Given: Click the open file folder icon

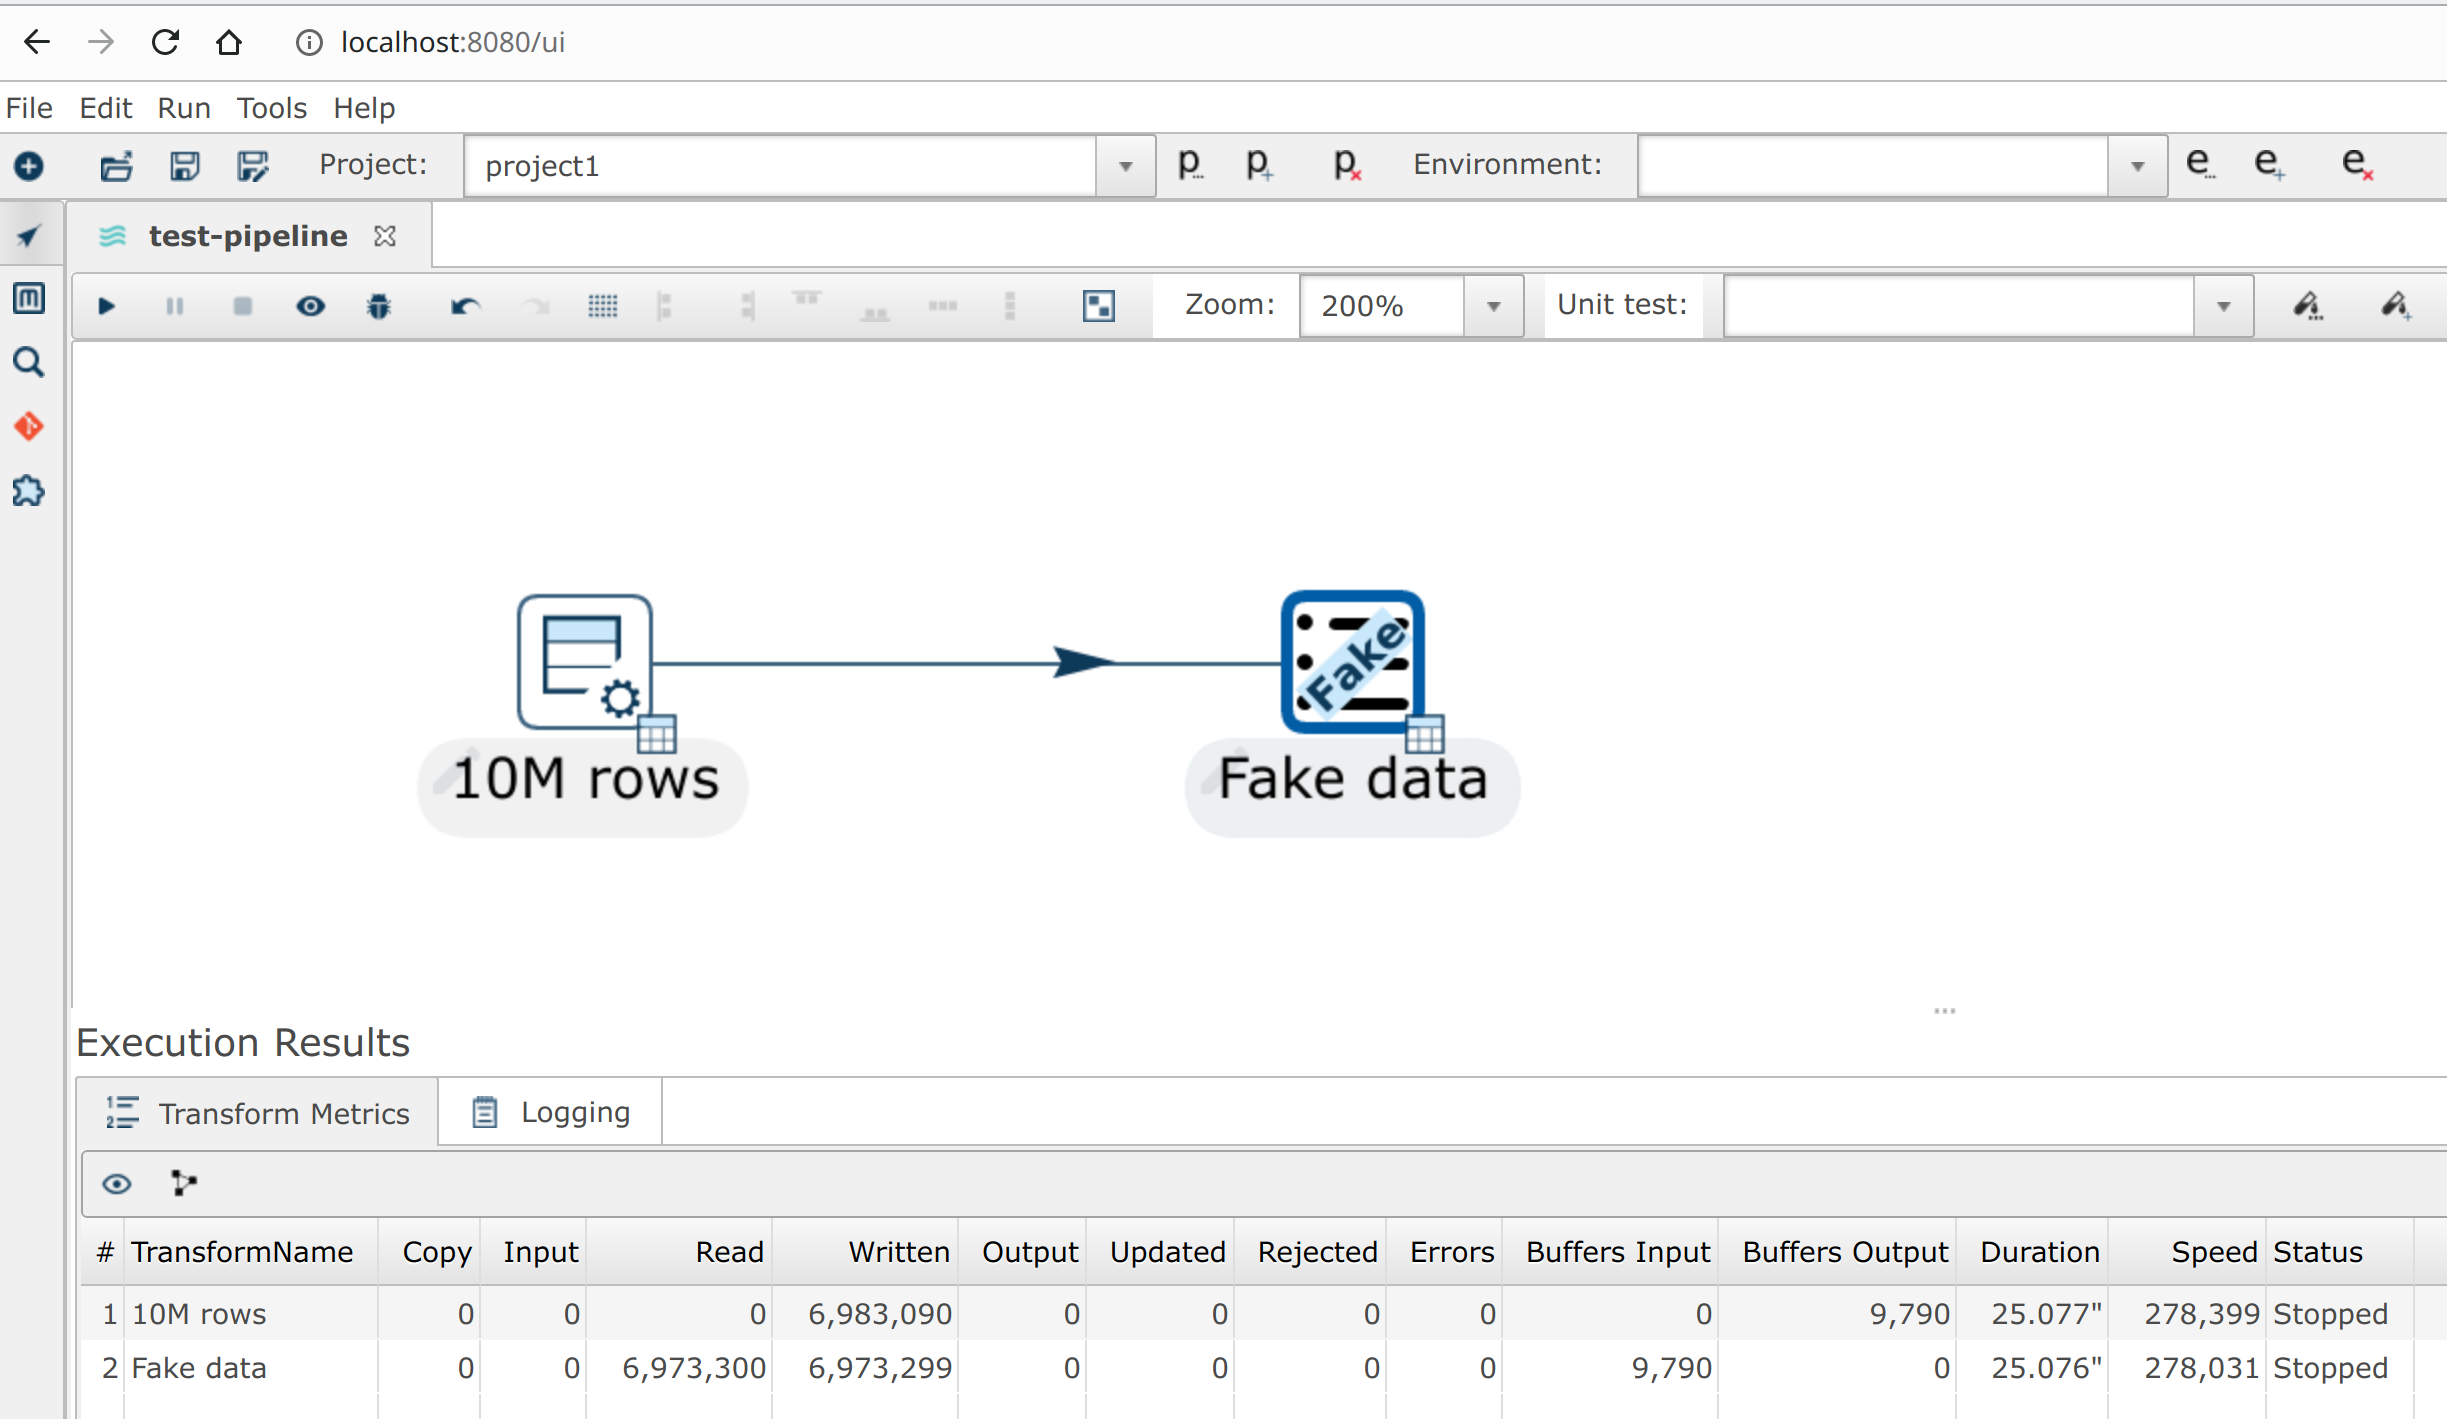Looking at the screenshot, I should pos(116,166).
